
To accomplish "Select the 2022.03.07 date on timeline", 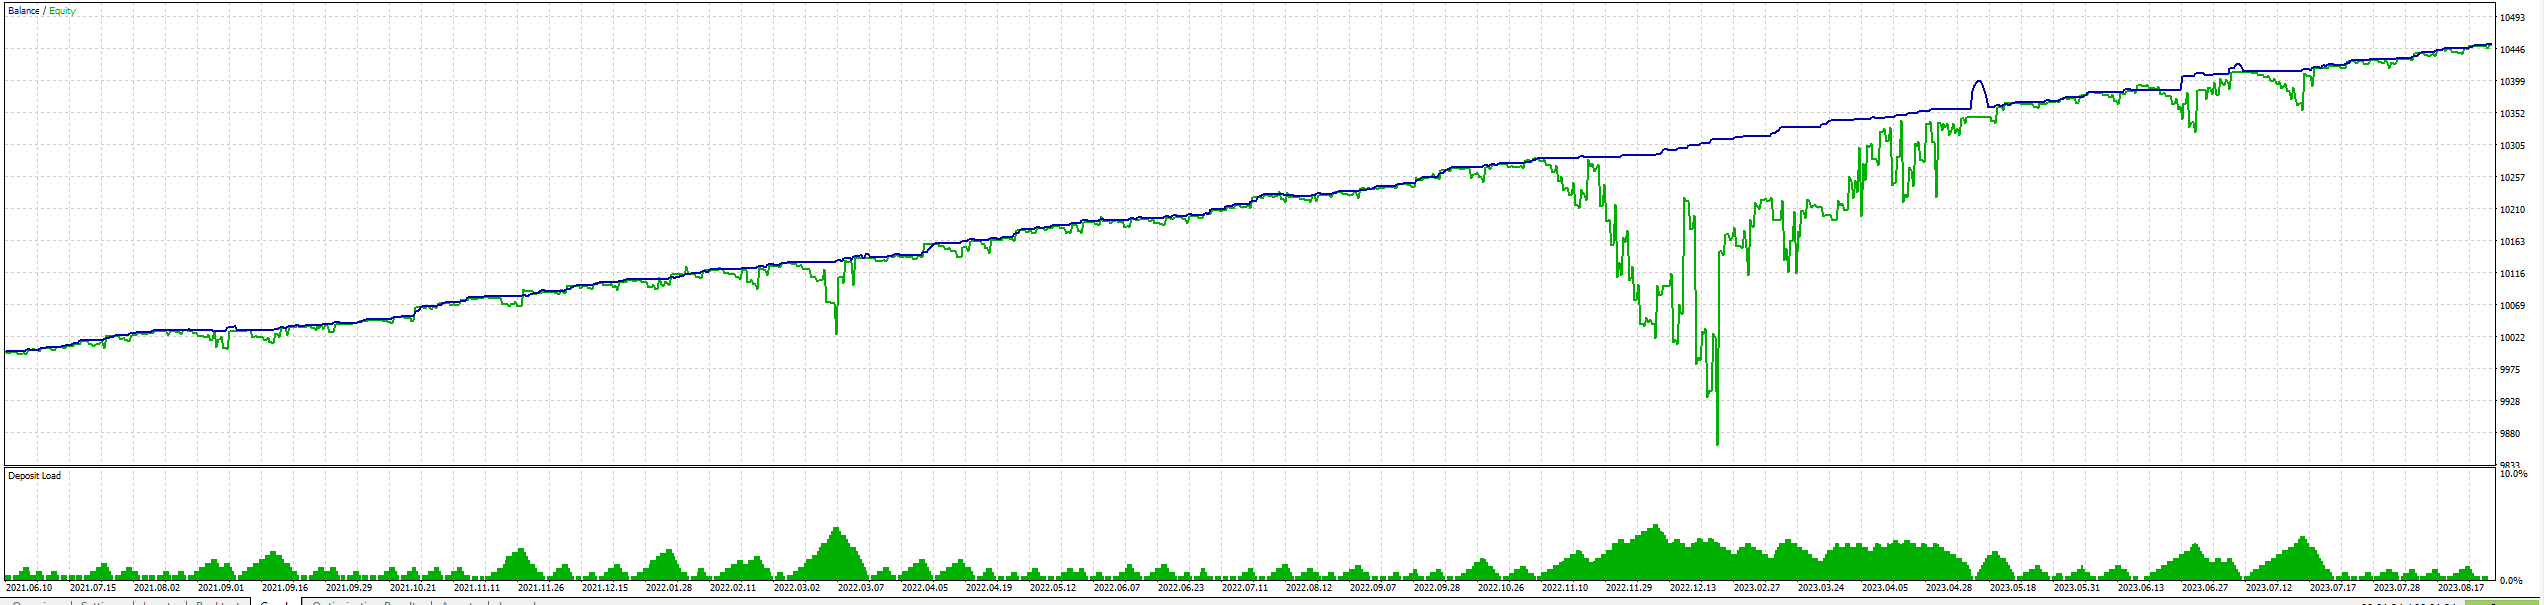I will (x=860, y=588).
